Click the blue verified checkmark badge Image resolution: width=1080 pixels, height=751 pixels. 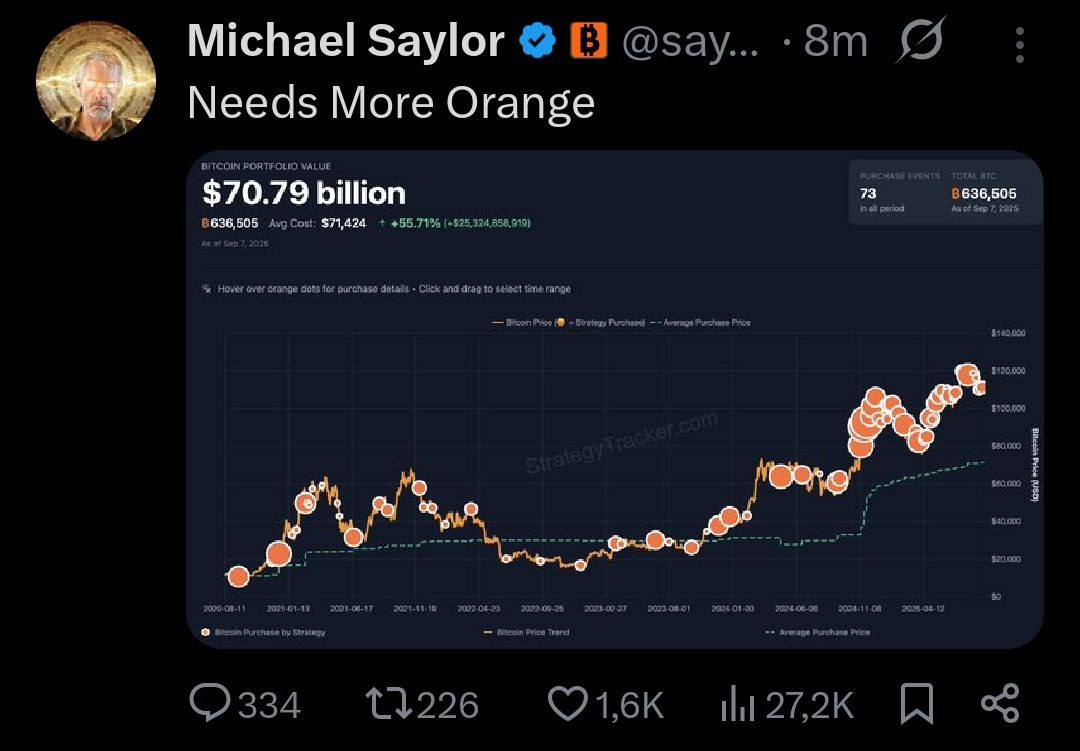[x=537, y=41]
